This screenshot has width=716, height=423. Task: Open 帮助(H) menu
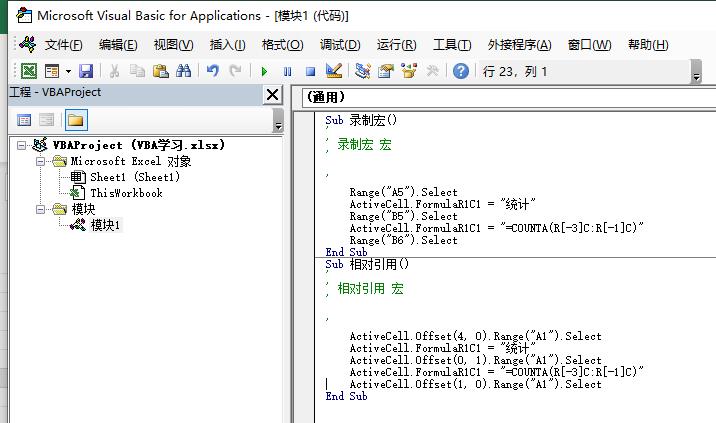648,45
